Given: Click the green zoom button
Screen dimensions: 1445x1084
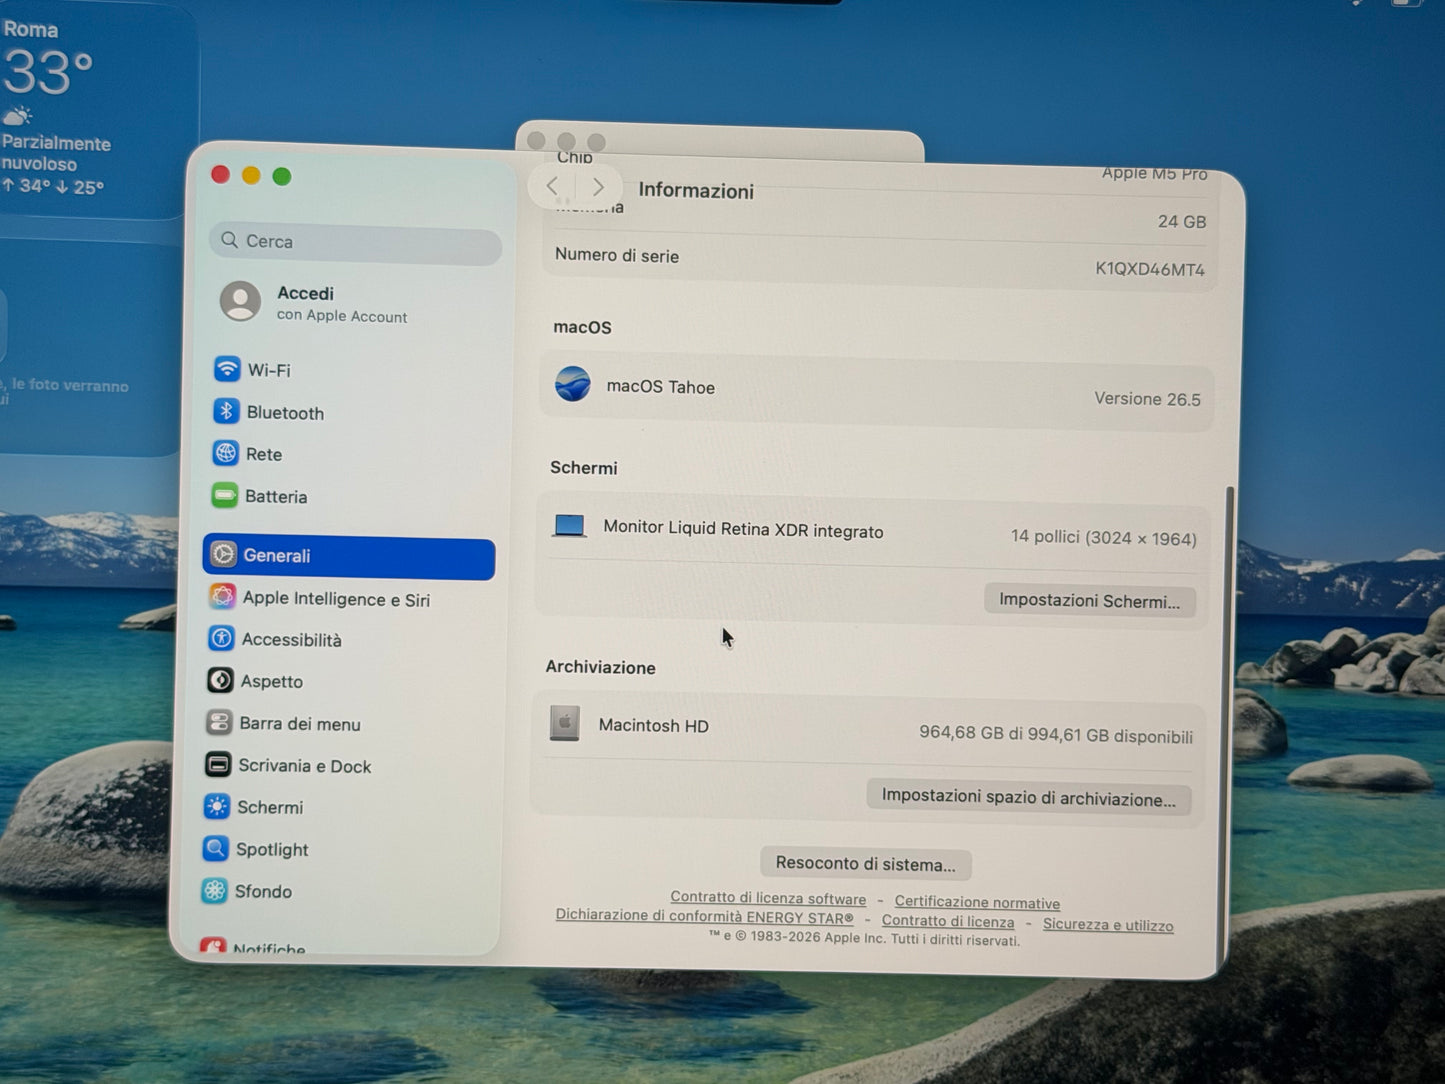Looking at the screenshot, I should tap(282, 177).
